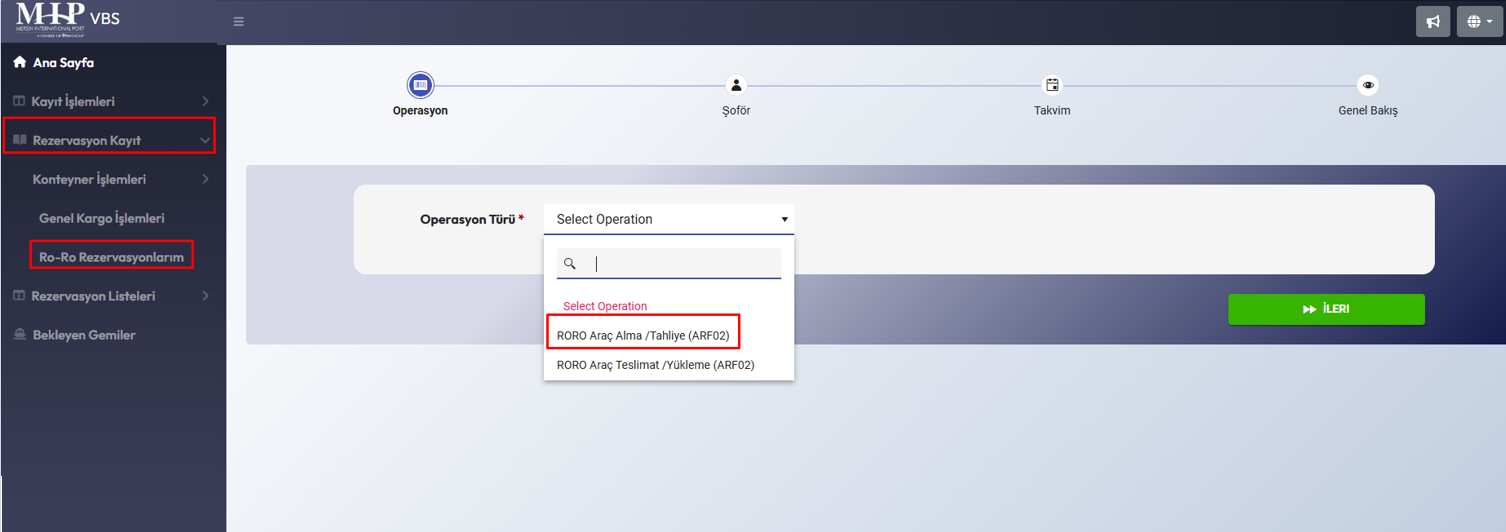Open Genel Kargo İşlemleri

(101, 218)
